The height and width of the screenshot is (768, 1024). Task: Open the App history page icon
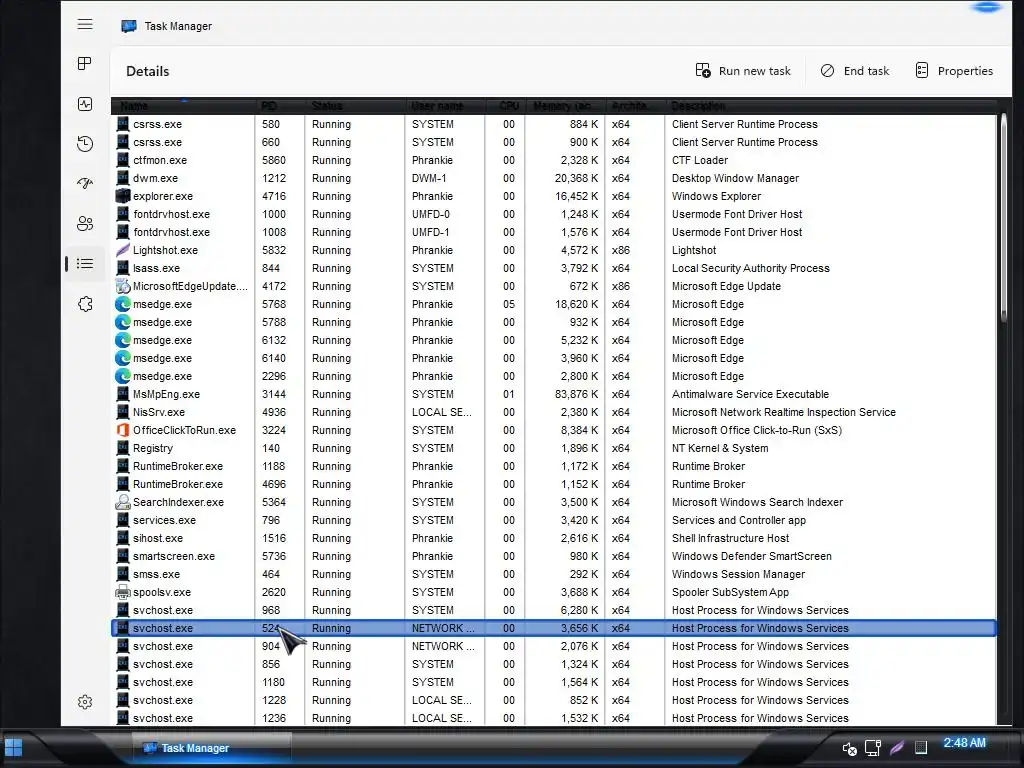pyautogui.click(x=85, y=144)
